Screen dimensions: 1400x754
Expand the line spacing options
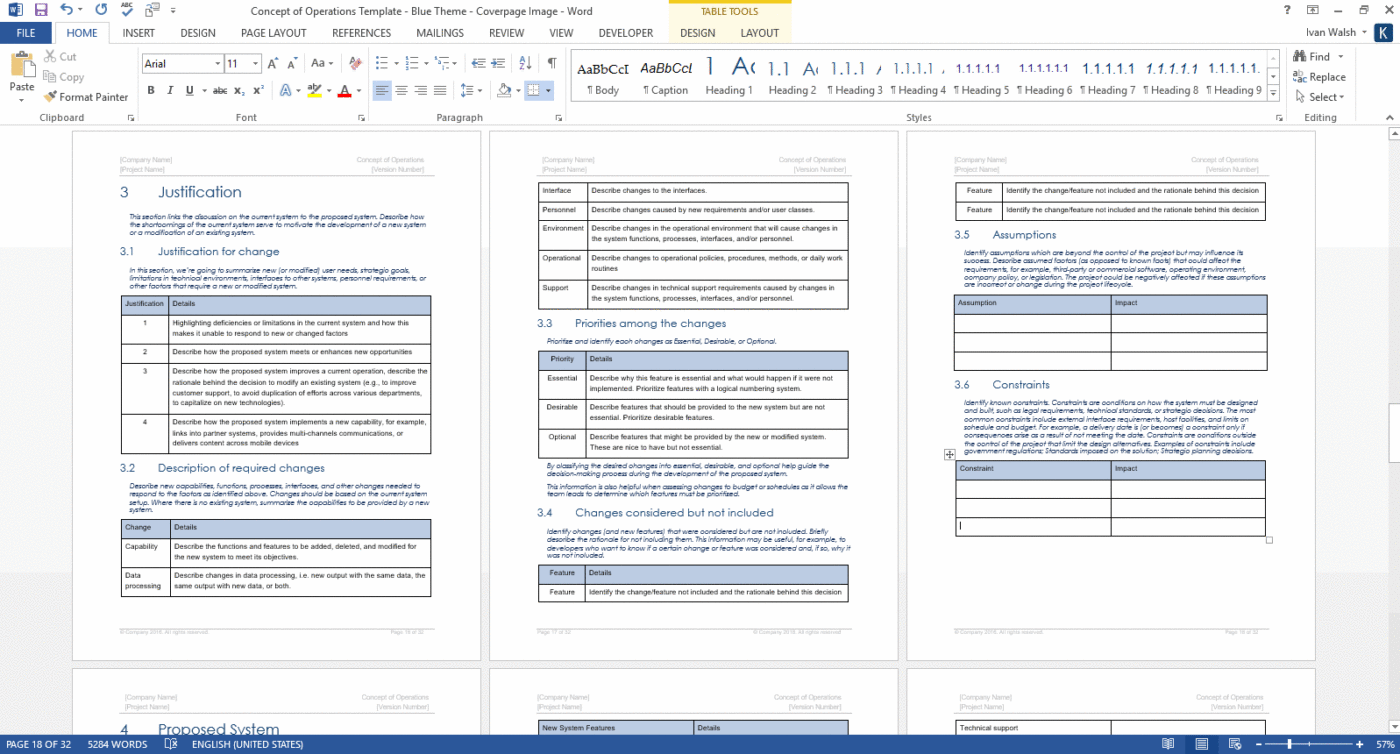click(479, 90)
